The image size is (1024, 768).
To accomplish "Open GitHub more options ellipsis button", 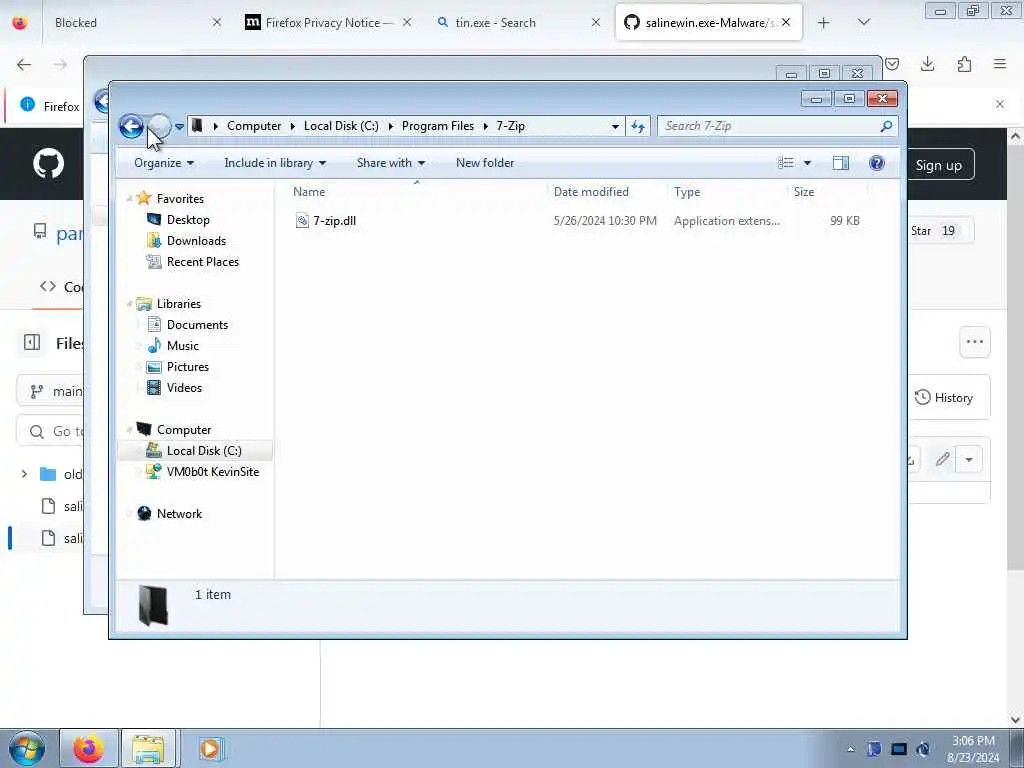I will 974,342.
